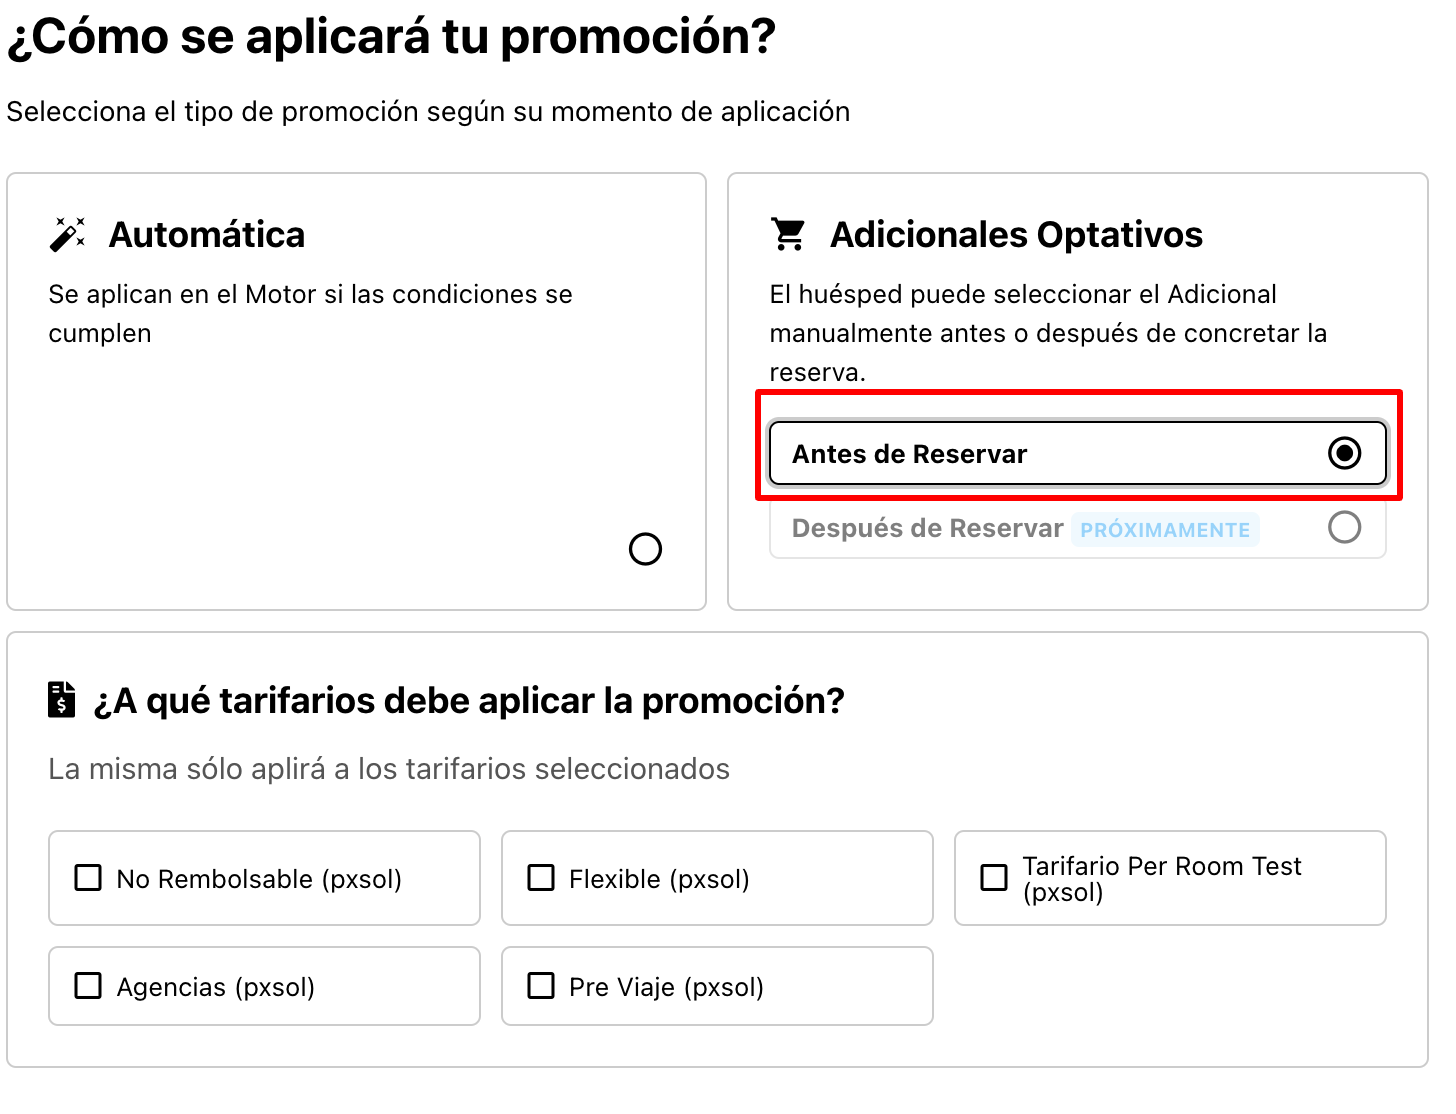This screenshot has width=1456, height=1114.
Task: Toggle the Pre Viaje (pxsol) checkbox
Action: pos(541,986)
